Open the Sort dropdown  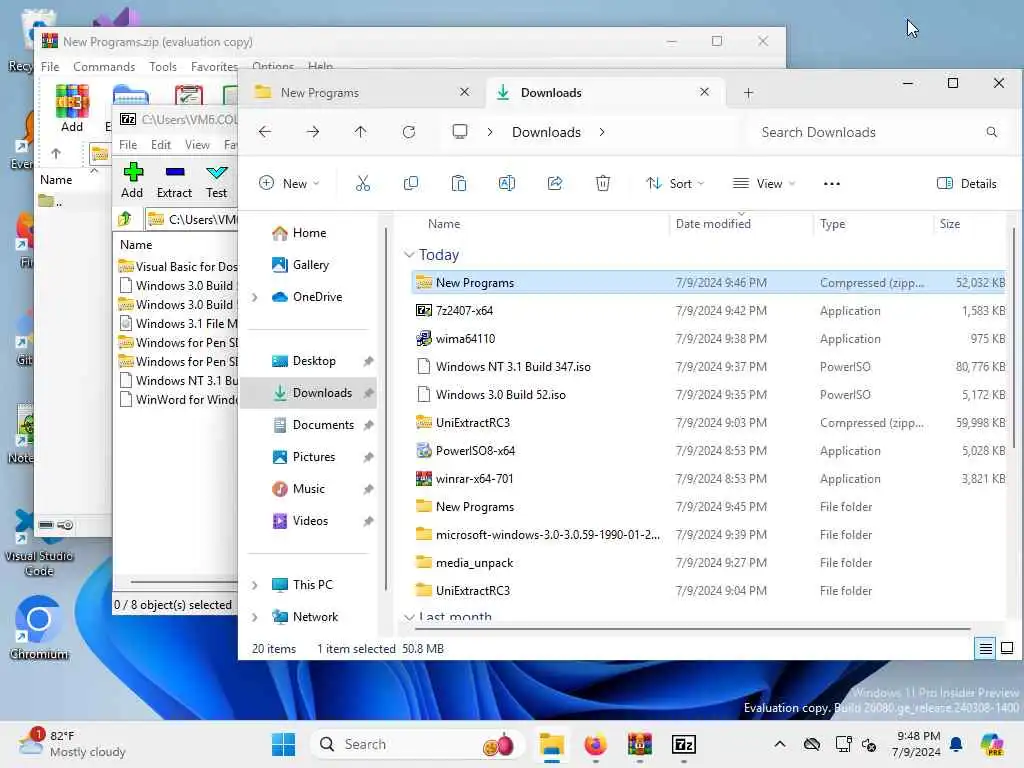click(x=675, y=184)
